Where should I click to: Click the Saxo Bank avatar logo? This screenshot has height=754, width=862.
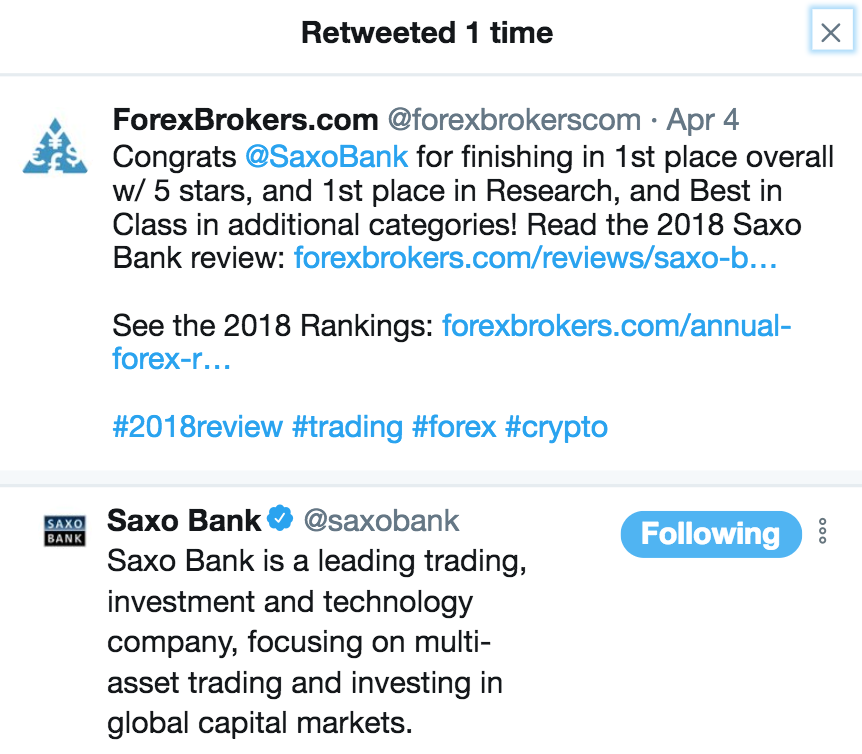click(65, 530)
